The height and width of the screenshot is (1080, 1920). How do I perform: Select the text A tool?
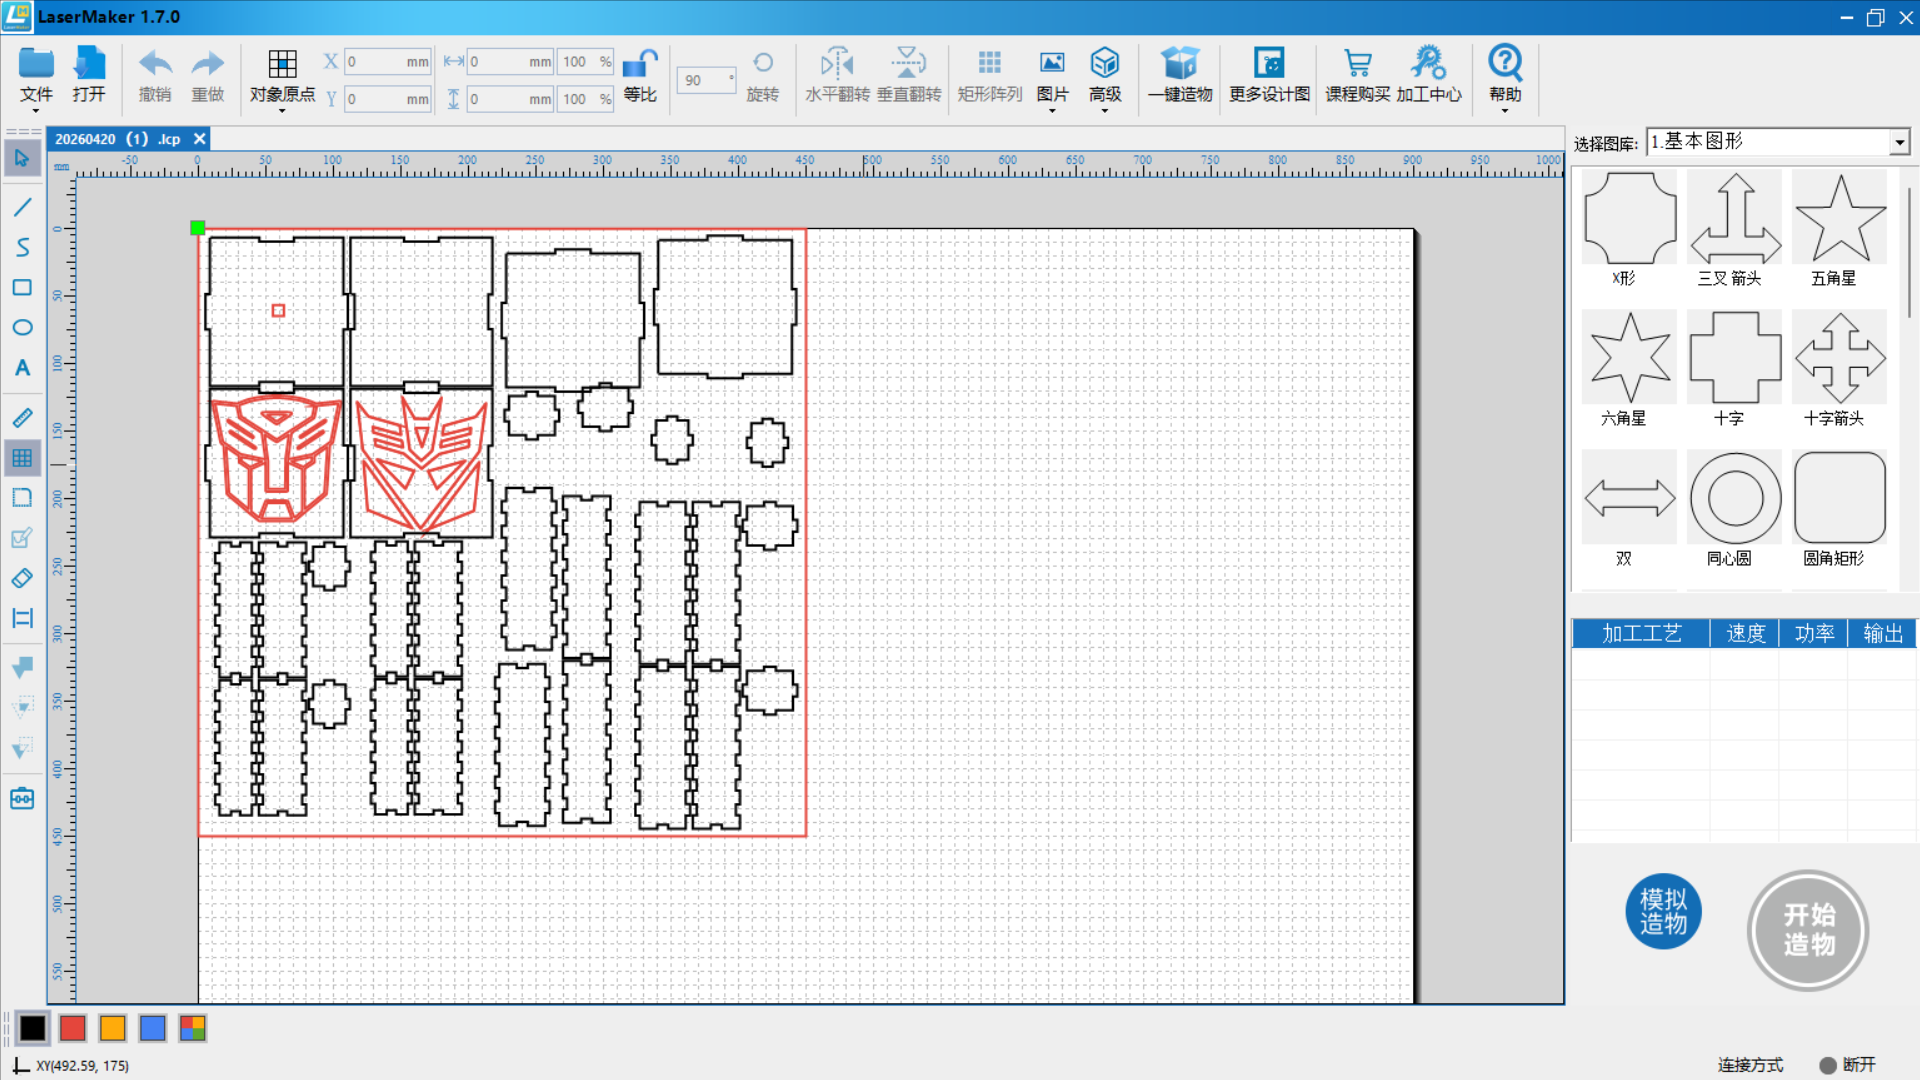22,368
